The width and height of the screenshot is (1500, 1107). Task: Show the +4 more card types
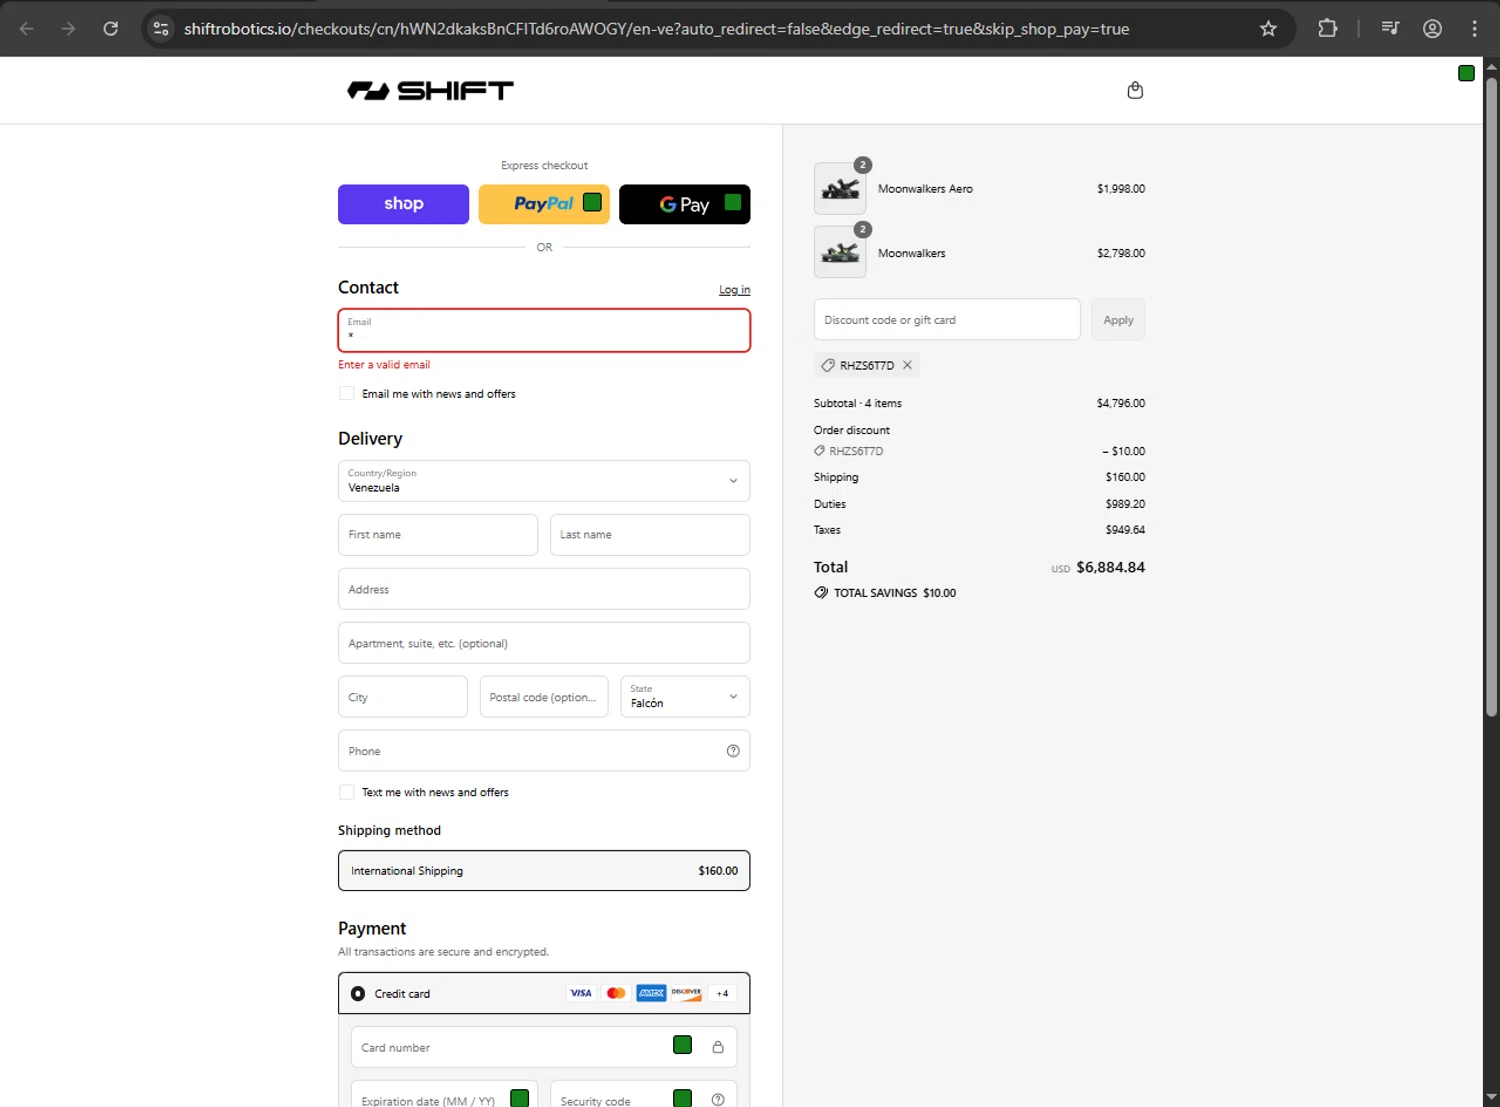[722, 993]
